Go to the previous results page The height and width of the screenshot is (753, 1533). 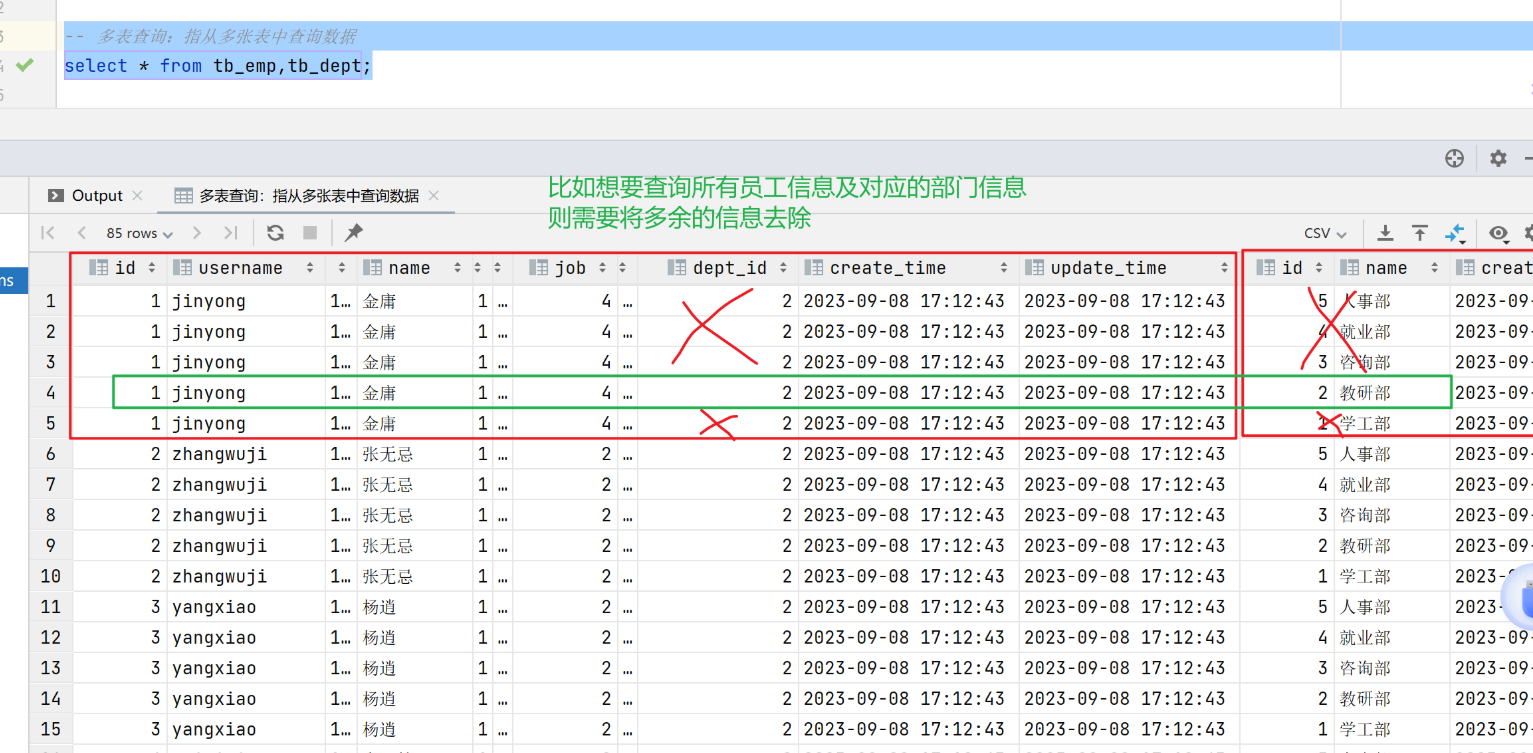pyautogui.click(x=82, y=233)
